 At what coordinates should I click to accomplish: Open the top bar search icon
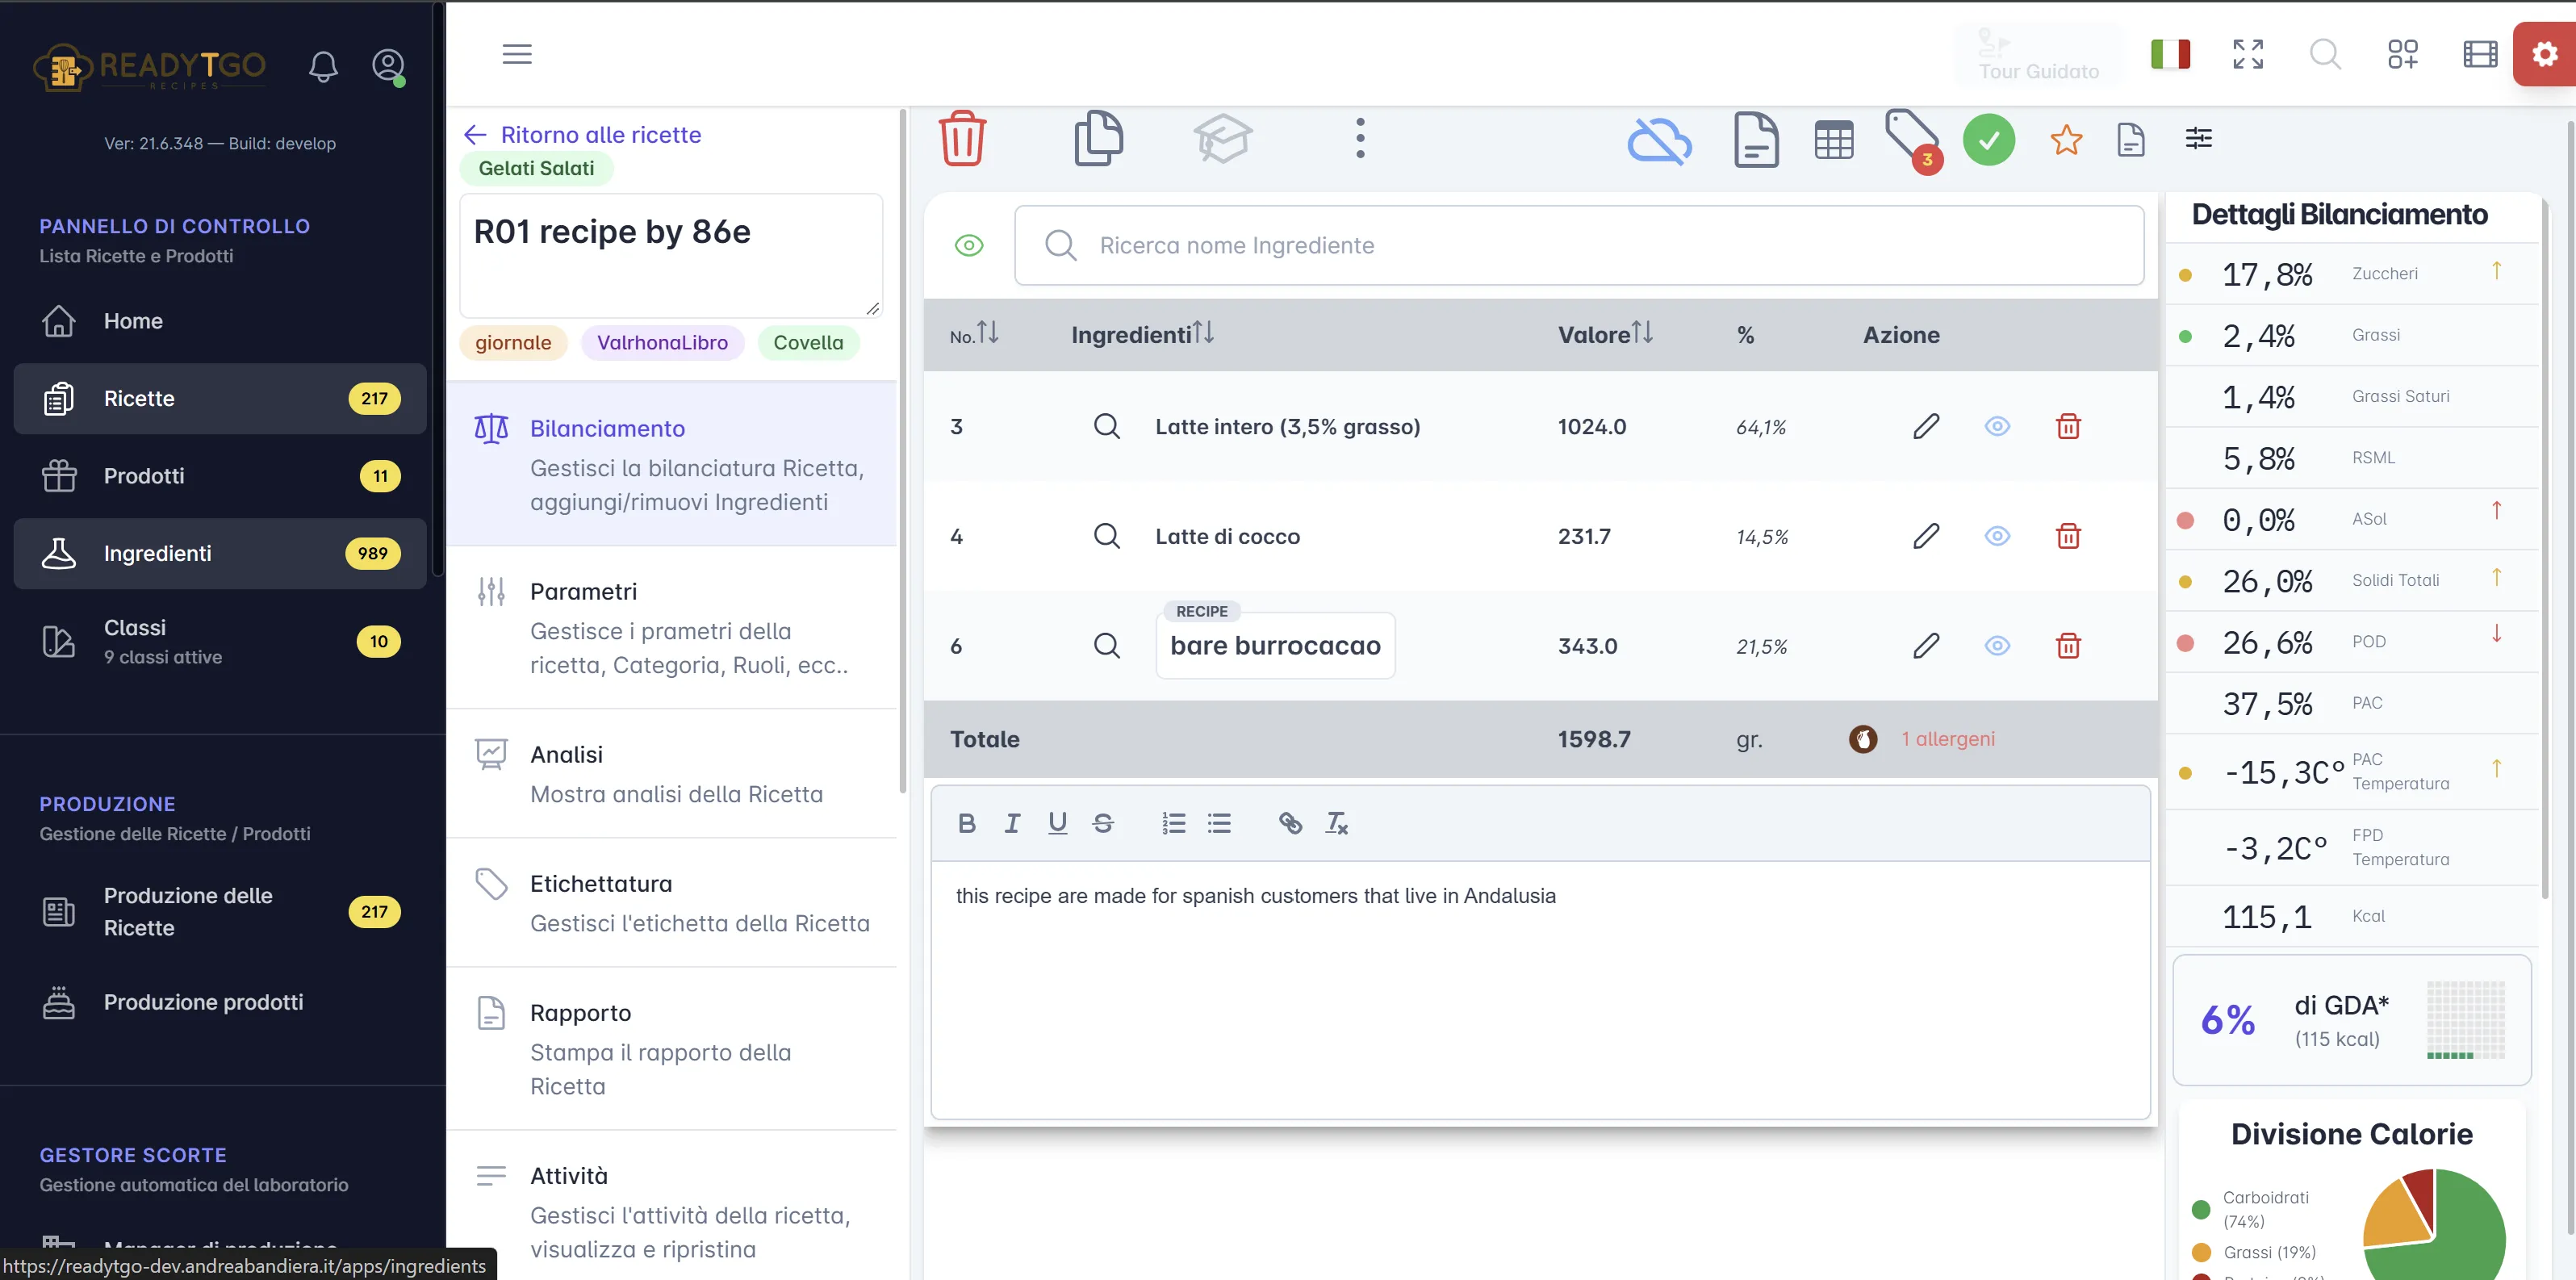2325,54
